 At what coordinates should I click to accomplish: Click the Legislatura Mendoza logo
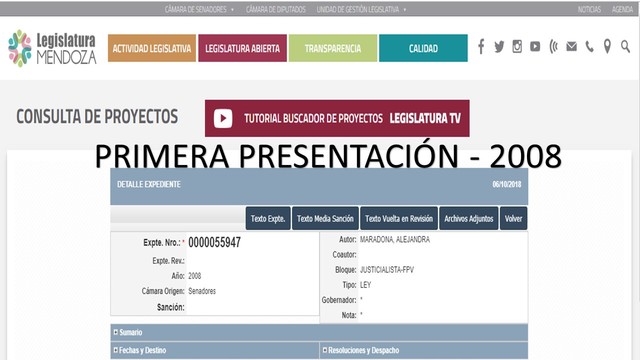[x=52, y=49]
